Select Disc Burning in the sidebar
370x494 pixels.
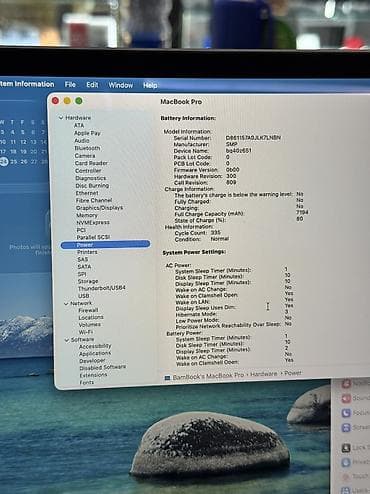tap(92, 186)
